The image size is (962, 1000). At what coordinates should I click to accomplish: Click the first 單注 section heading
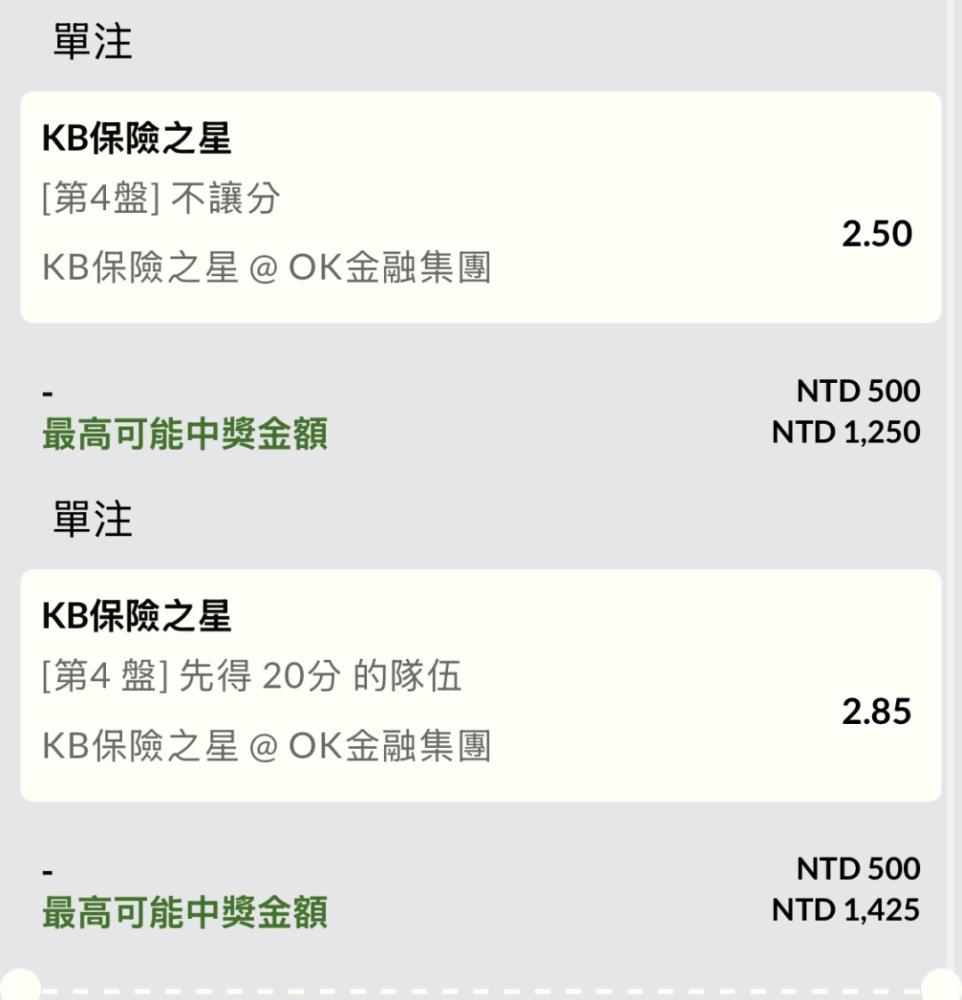[x=92, y=42]
